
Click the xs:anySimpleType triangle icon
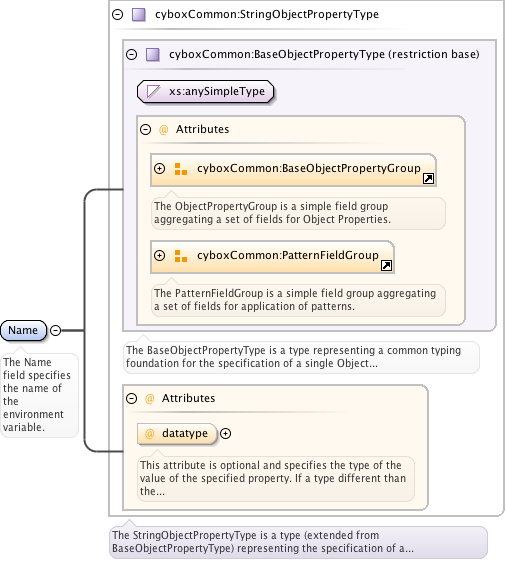[153, 91]
